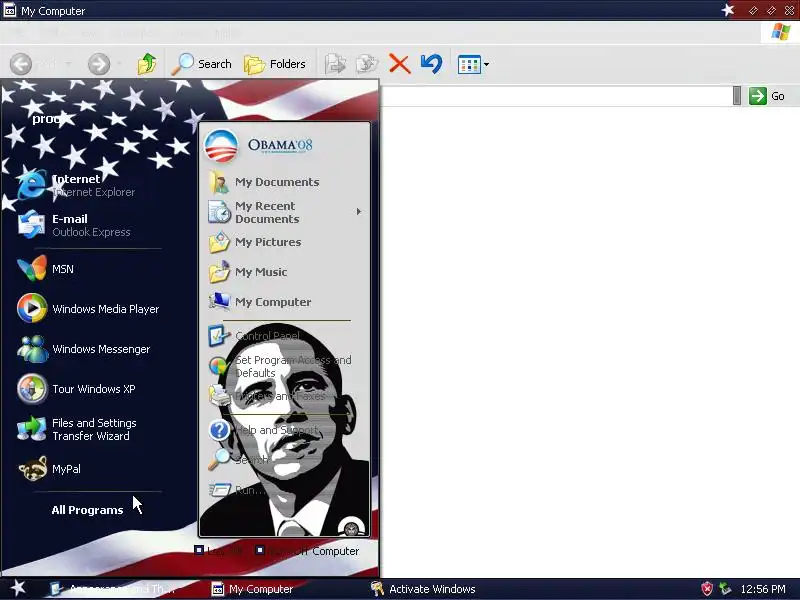Image resolution: width=800 pixels, height=600 pixels.
Task: Open Control Panel
Action: tap(255, 336)
